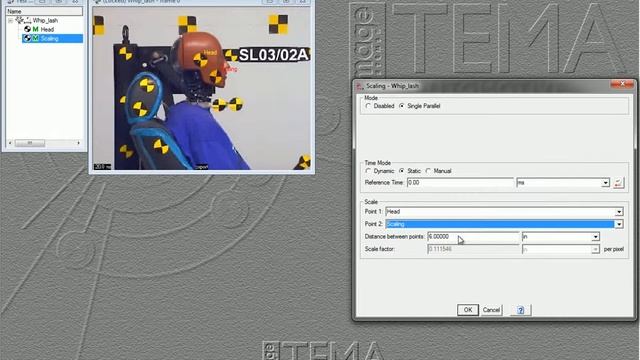This screenshot has width=640, height=360.
Task: Click the Head tracking marker on dummy's helmet
Action: pos(200,60)
